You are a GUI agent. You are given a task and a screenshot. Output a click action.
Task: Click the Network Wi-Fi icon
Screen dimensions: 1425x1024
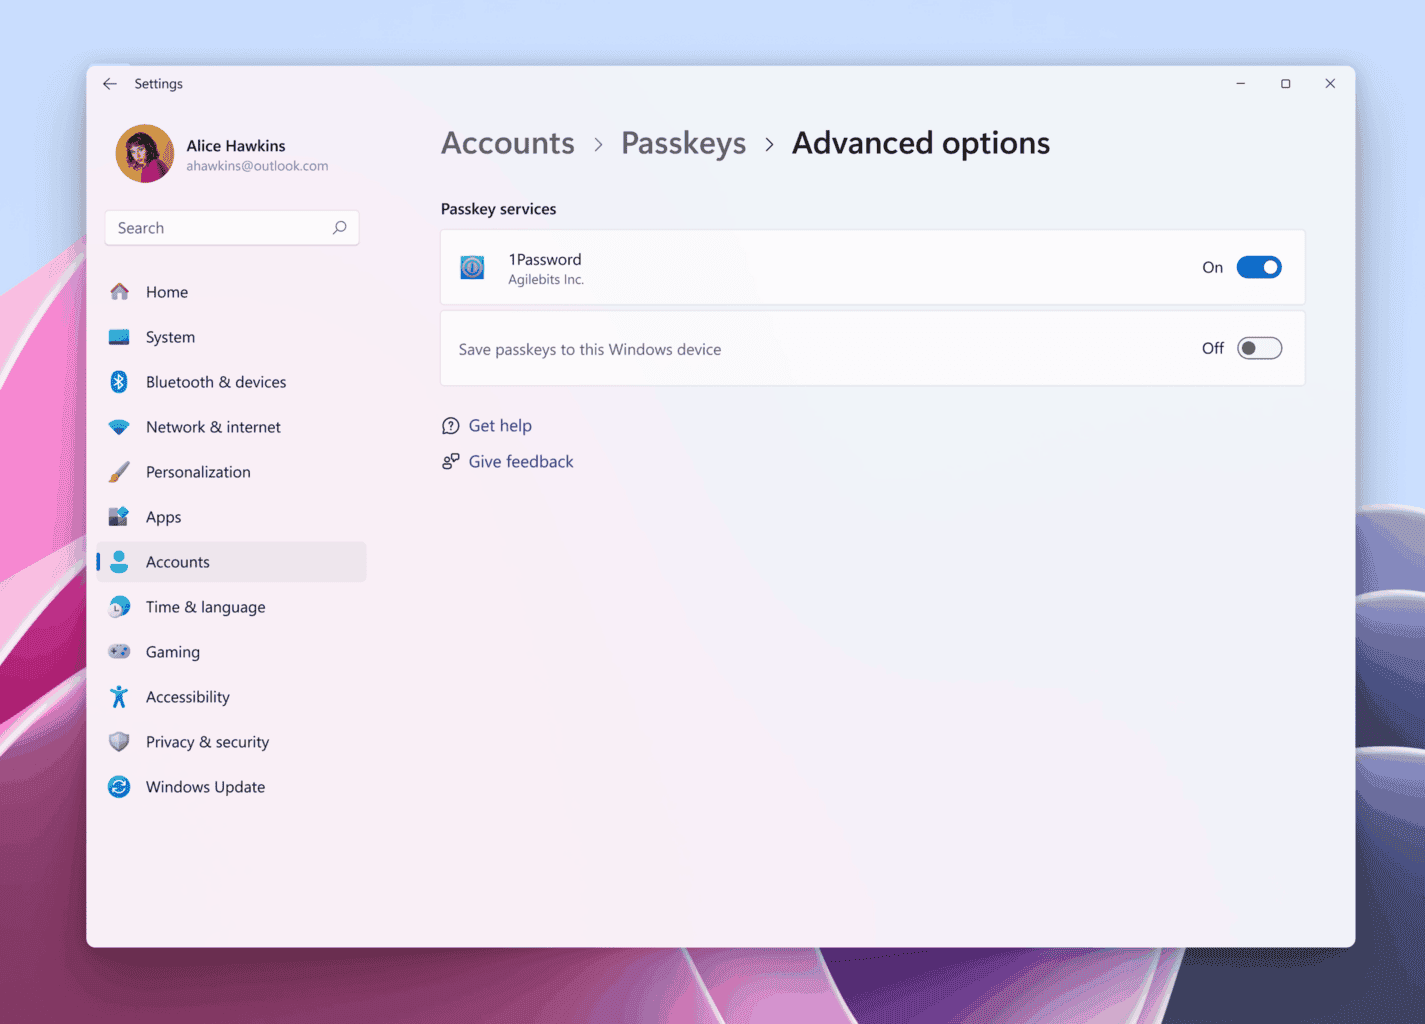pos(119,427)
